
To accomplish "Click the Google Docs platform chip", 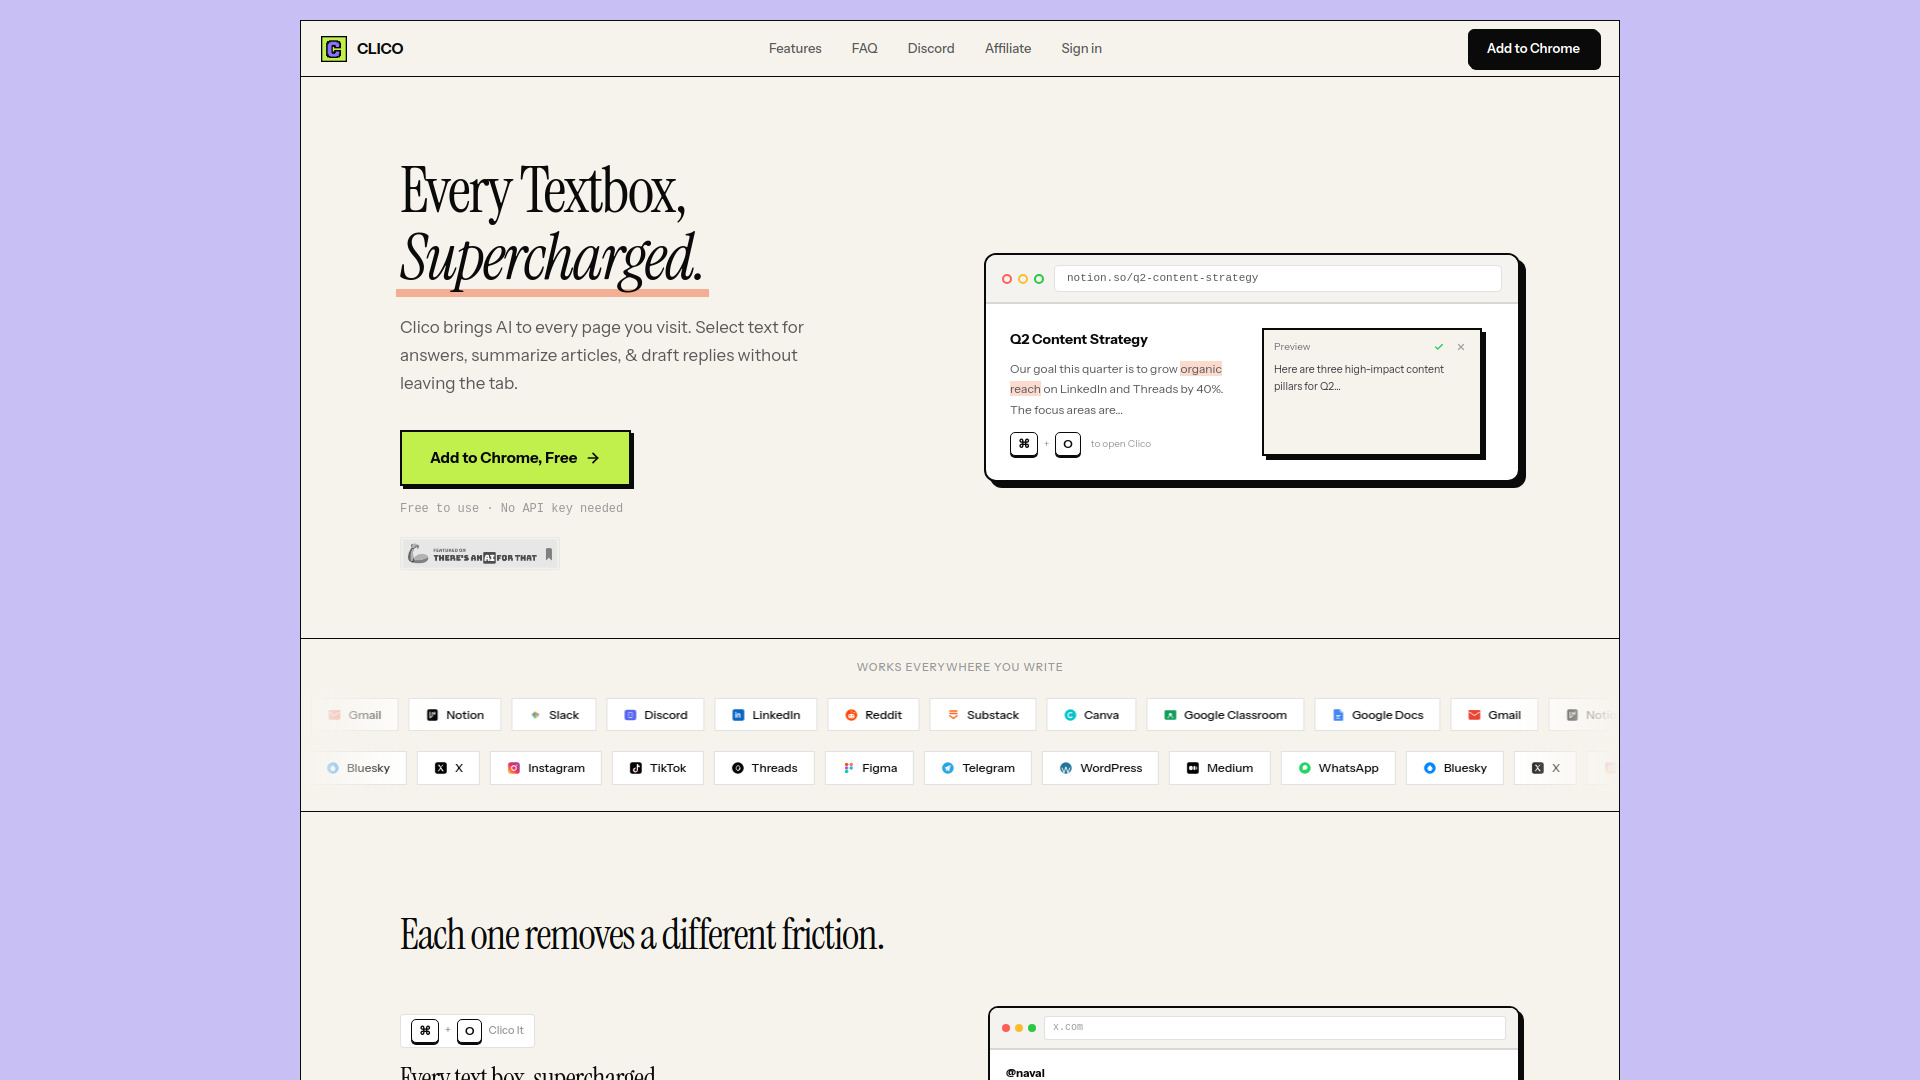I will pos(1376,715).
